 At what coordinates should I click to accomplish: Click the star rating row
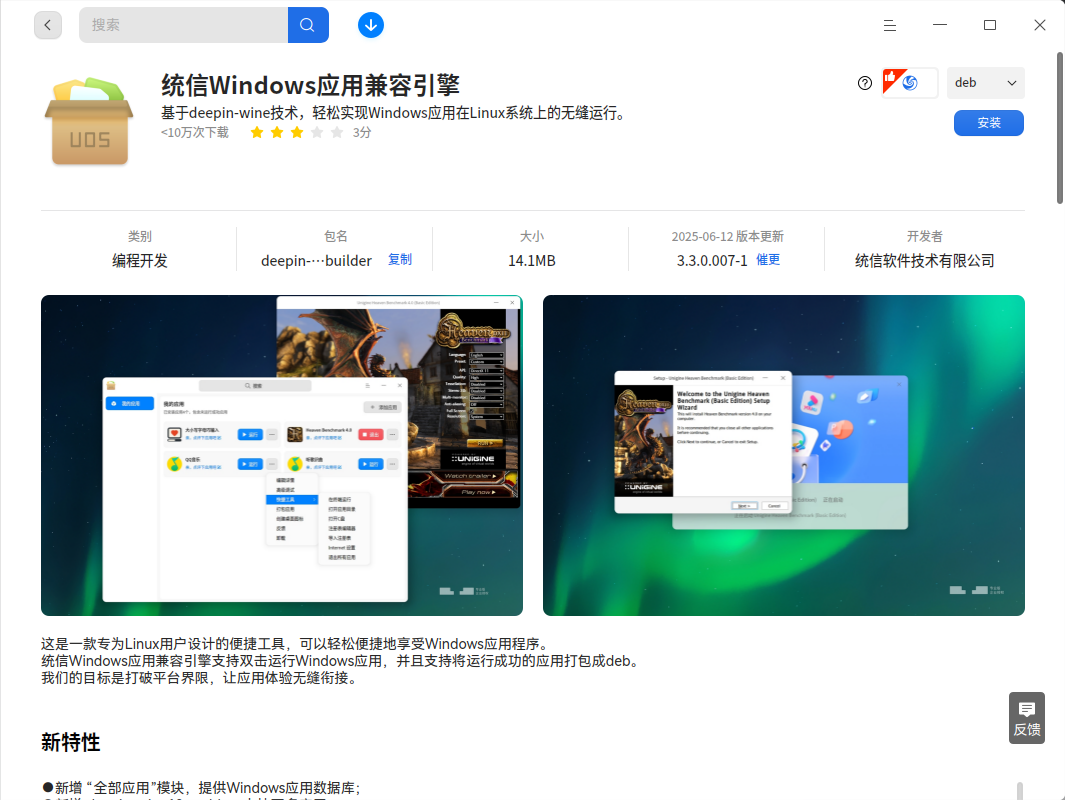[x=297, y=132]
